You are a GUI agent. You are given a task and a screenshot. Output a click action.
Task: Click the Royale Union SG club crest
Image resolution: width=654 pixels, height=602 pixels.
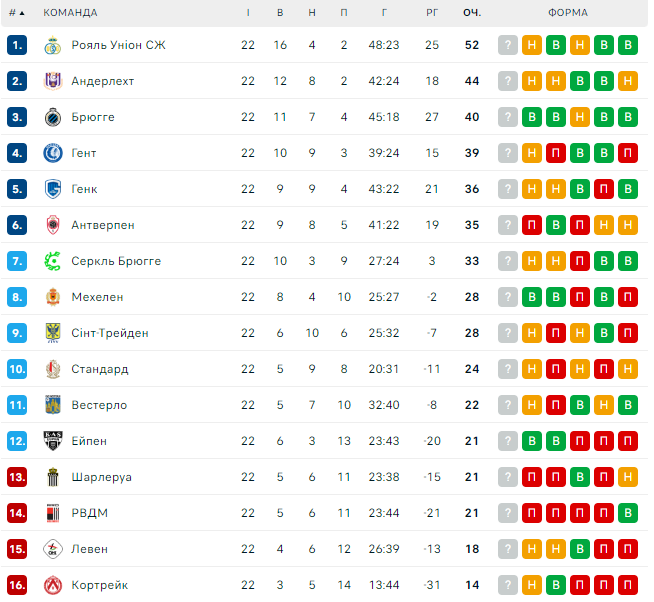click(x=53, y=45)
